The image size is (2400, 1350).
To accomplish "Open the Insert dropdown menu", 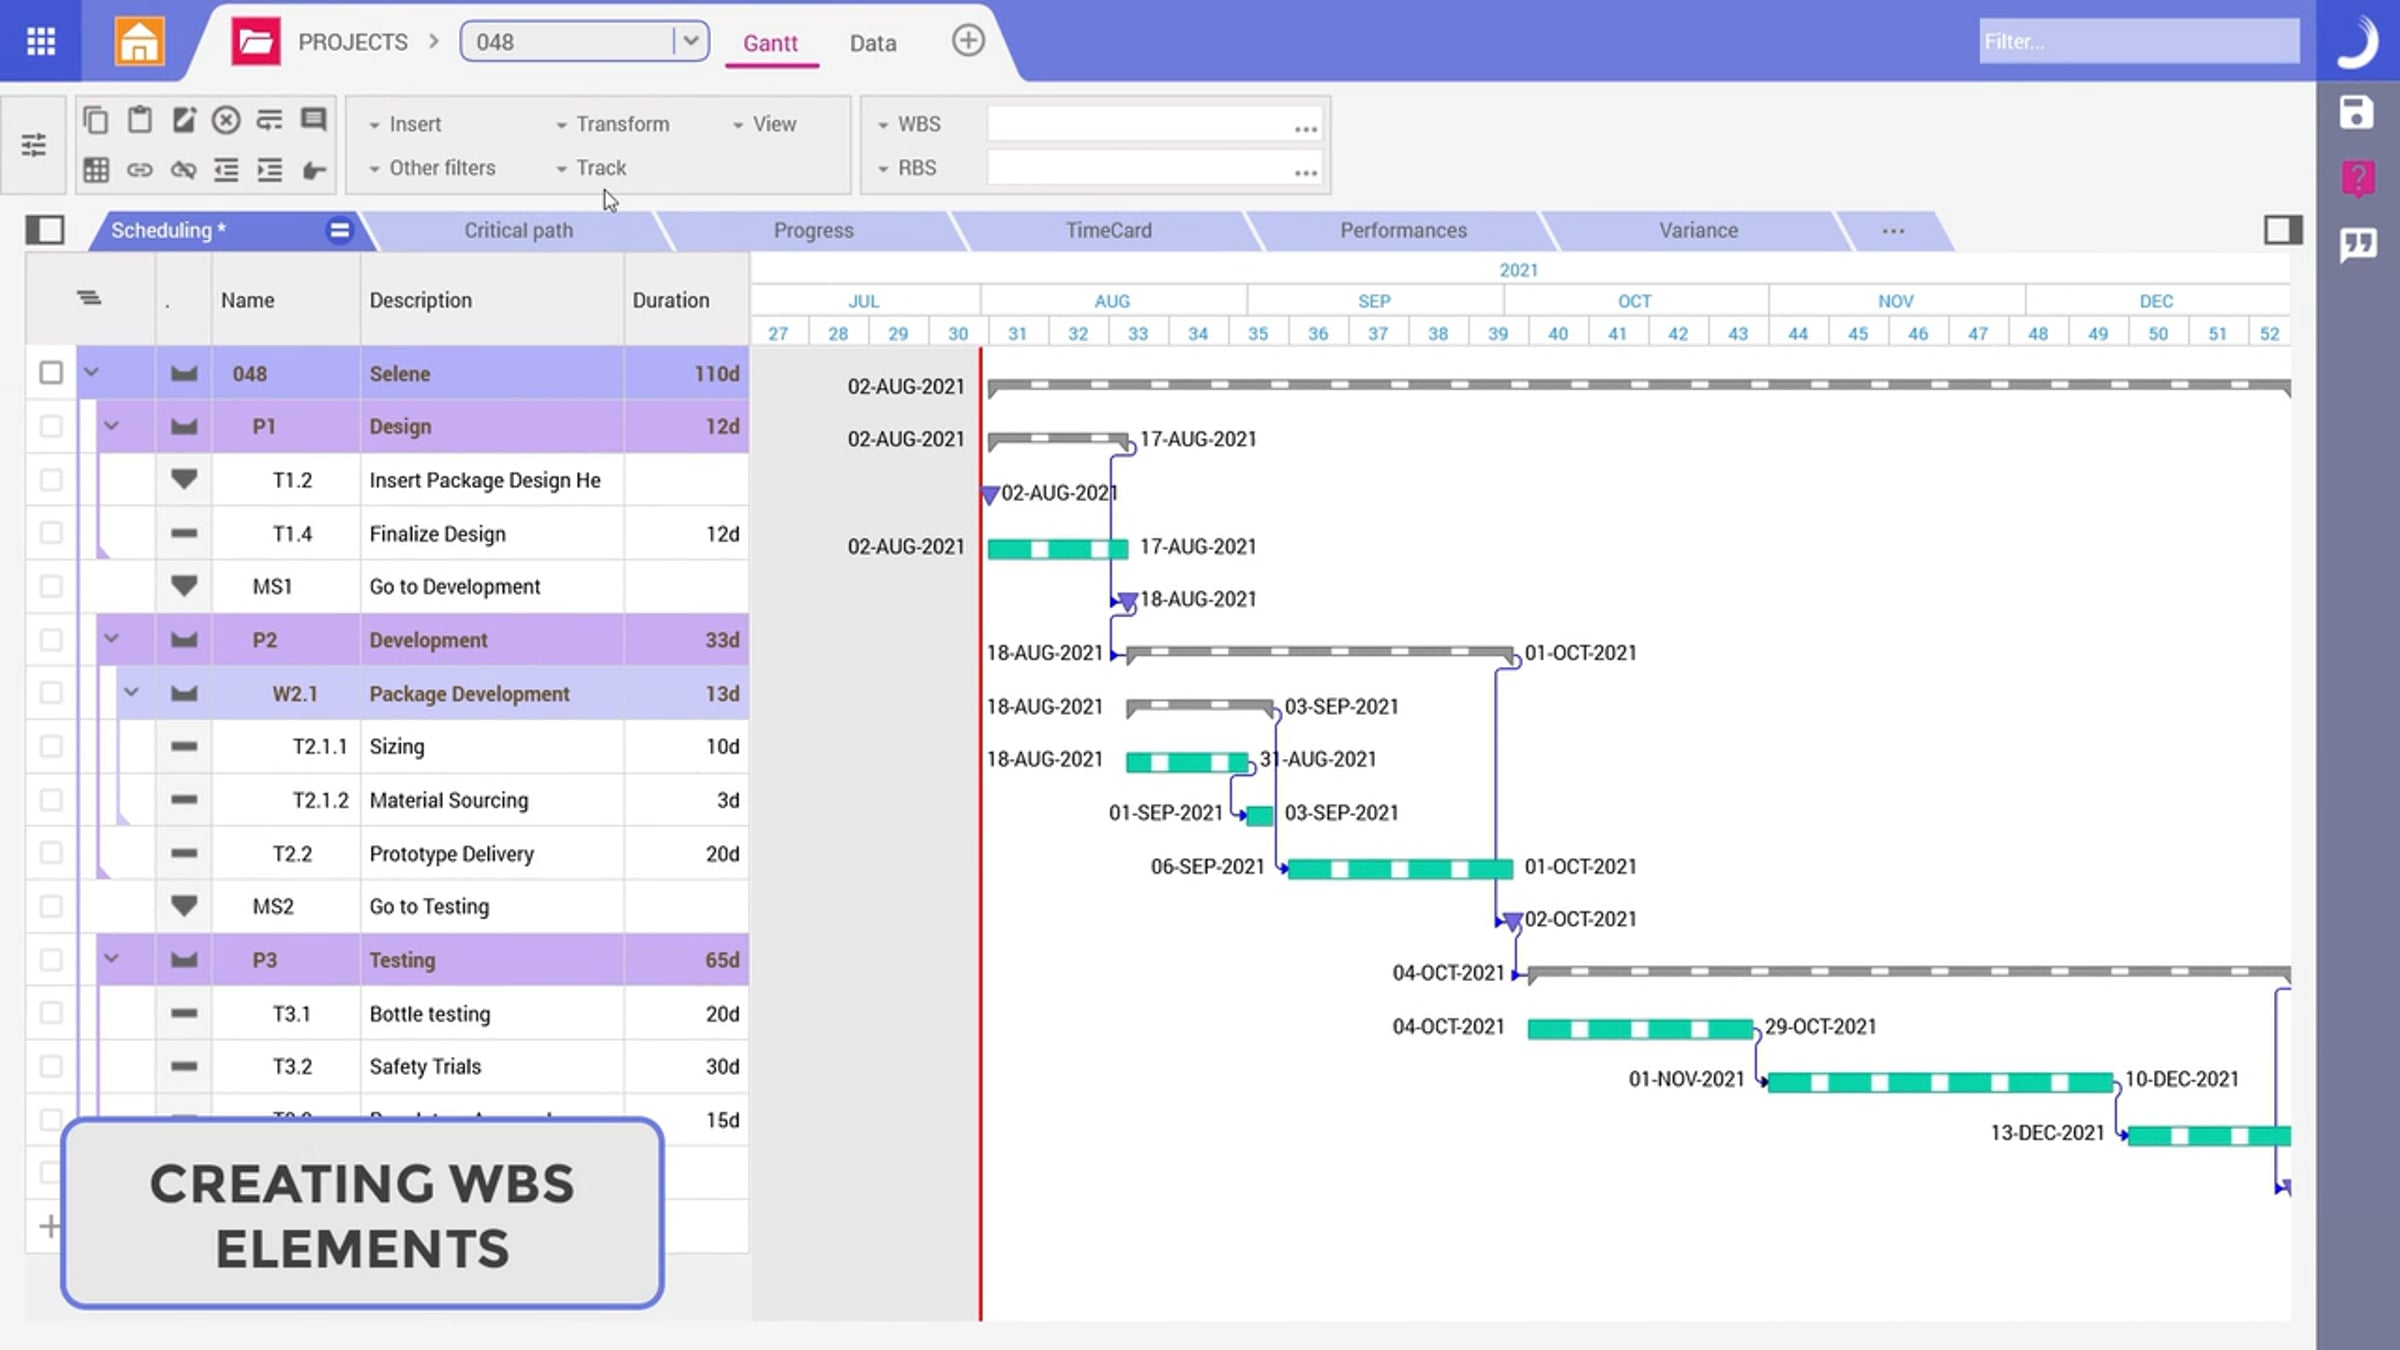I will 405,124.
